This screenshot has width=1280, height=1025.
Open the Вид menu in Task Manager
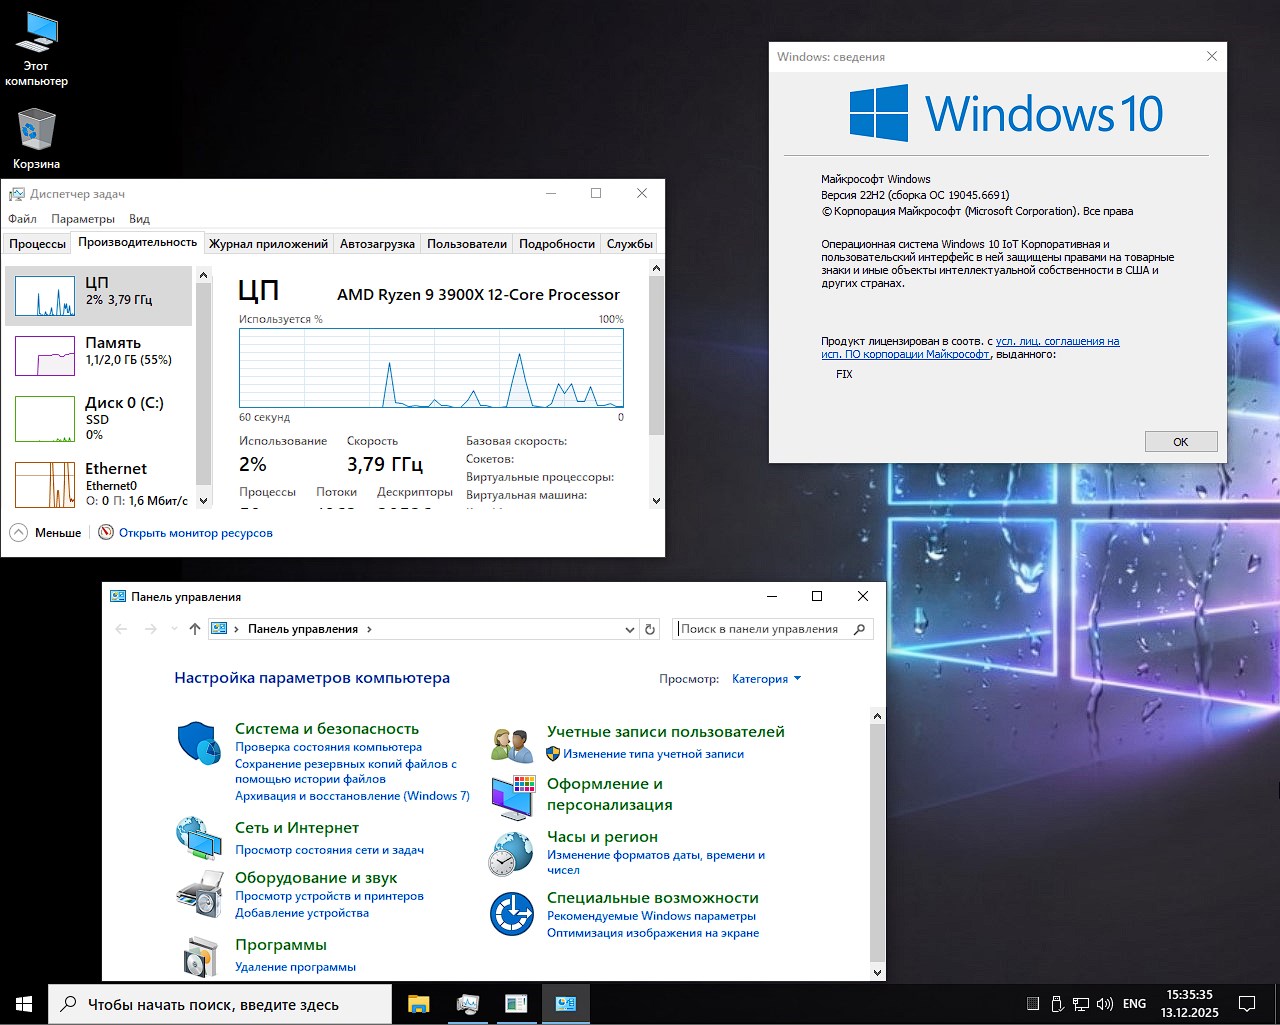(x=138, y=218)
